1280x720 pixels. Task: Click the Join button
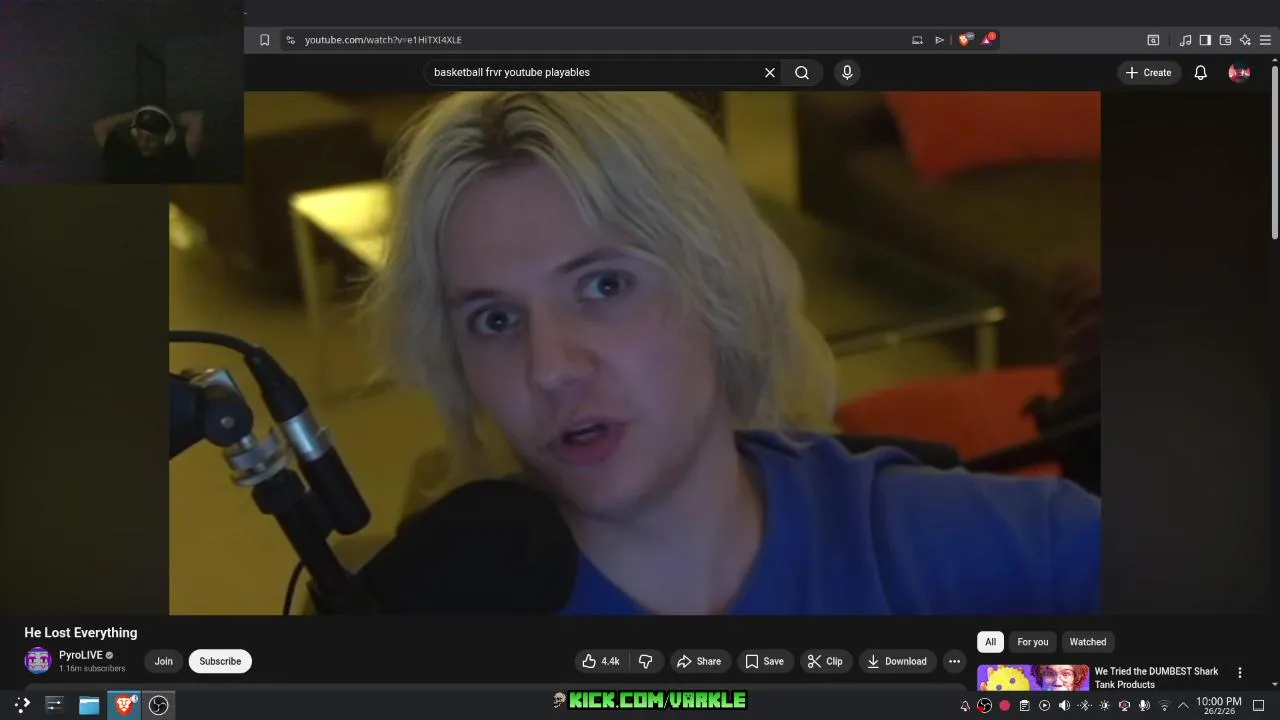click(x=164, y=661)
